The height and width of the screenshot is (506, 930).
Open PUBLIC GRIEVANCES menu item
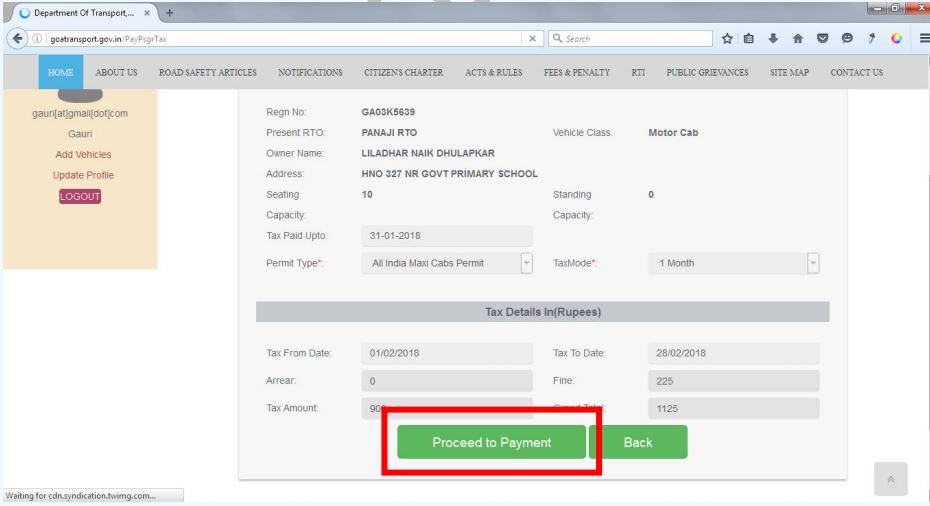[707, 72]
